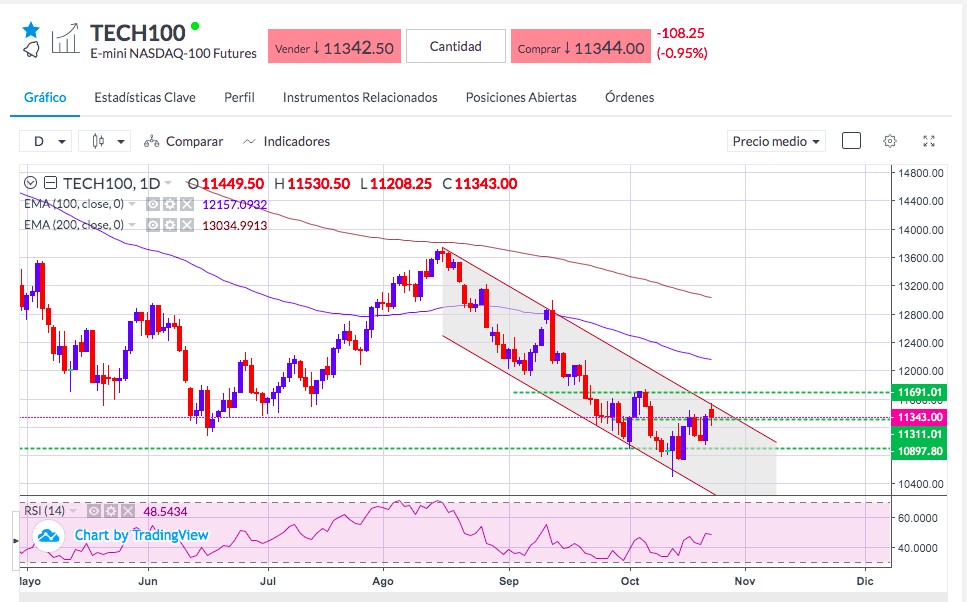Open the Órdenes tab

[630, 97]
